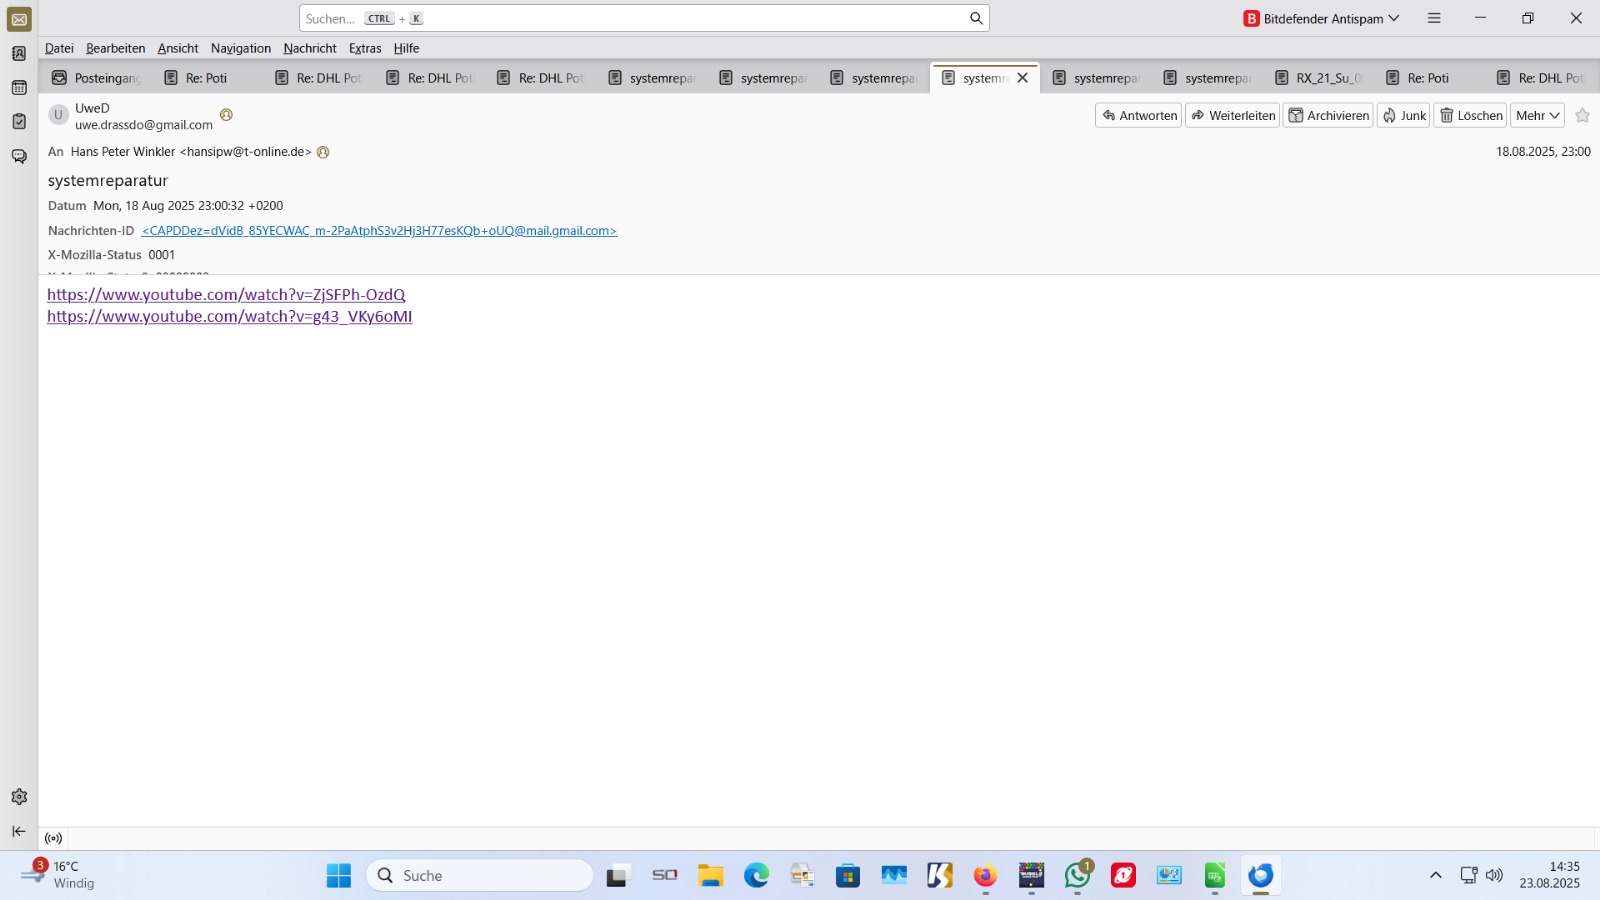Open the Nachricht menu
1600x900 pixels.
310,48
